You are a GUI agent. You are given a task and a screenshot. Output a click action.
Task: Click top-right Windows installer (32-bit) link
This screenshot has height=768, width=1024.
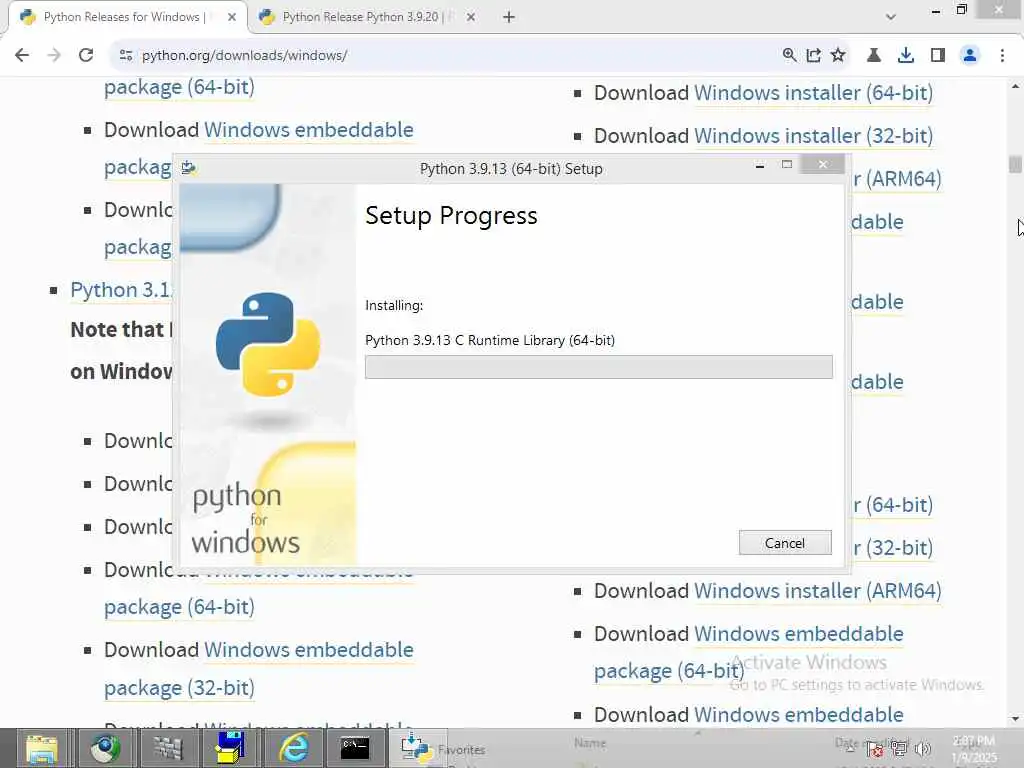[x=813, y=136]
